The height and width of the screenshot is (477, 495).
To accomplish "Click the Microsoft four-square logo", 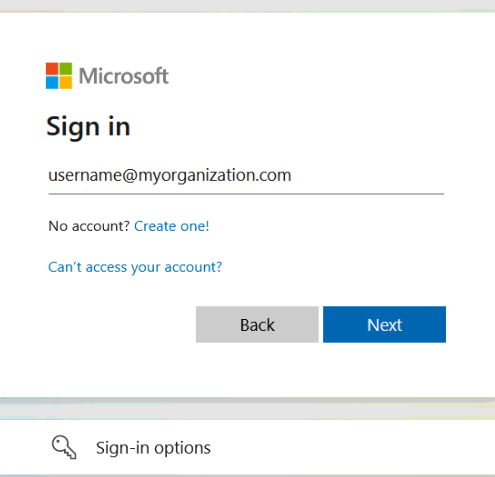I will [59, 76].
